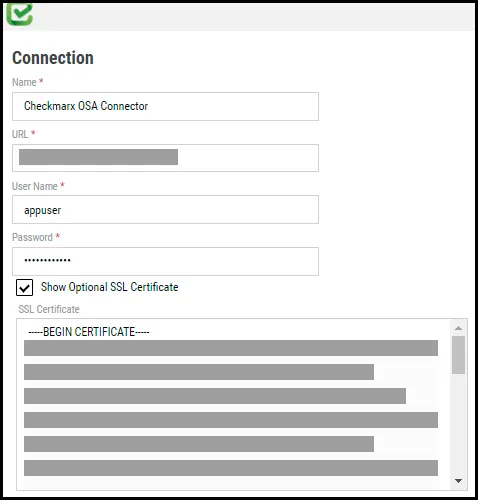This screenshot has height=500, width=478.
Task: Click the BEGIN CERTIFICATE line of text
Action: click(89, 332)
